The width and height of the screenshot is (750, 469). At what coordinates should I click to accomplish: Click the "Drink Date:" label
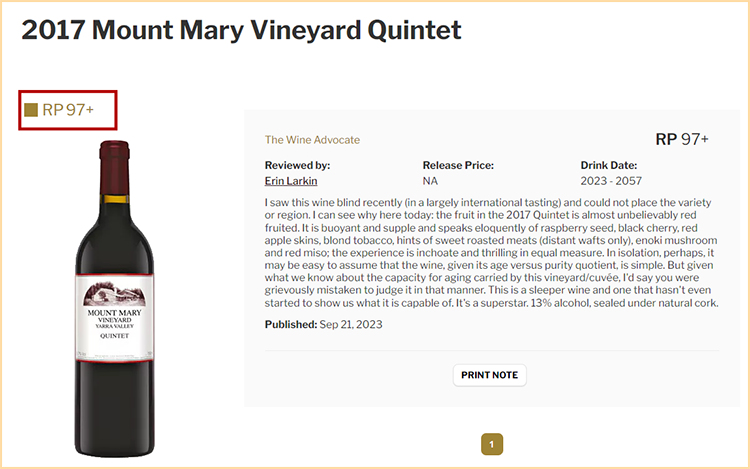[608, 165]
